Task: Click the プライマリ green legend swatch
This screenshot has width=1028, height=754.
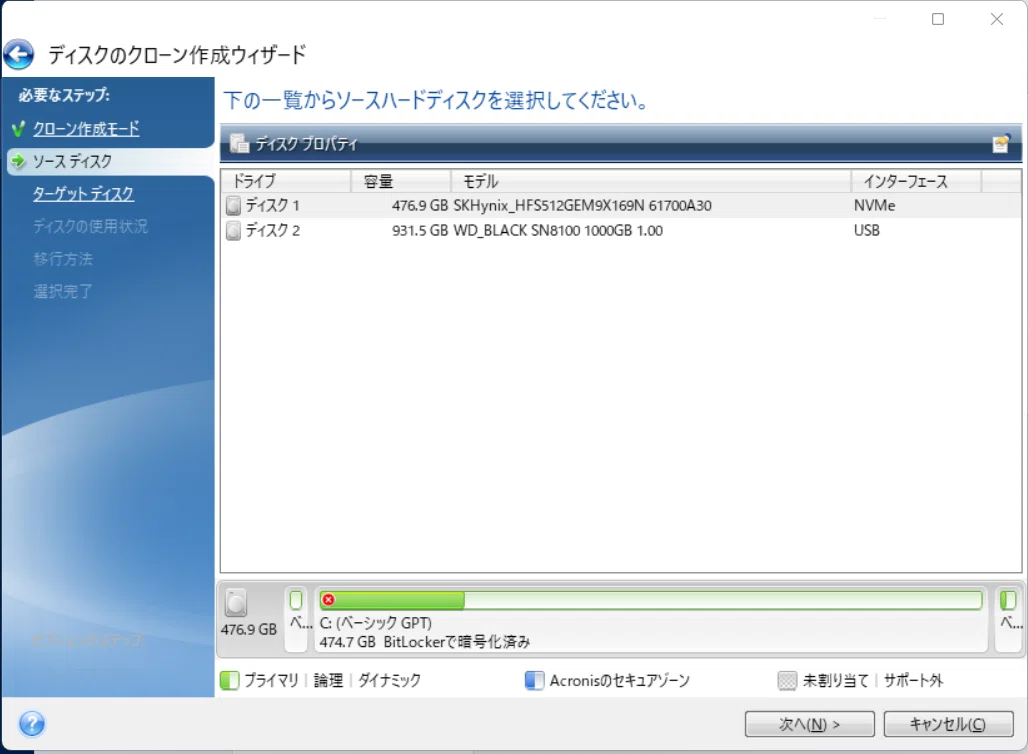Action: pos(230,681)
